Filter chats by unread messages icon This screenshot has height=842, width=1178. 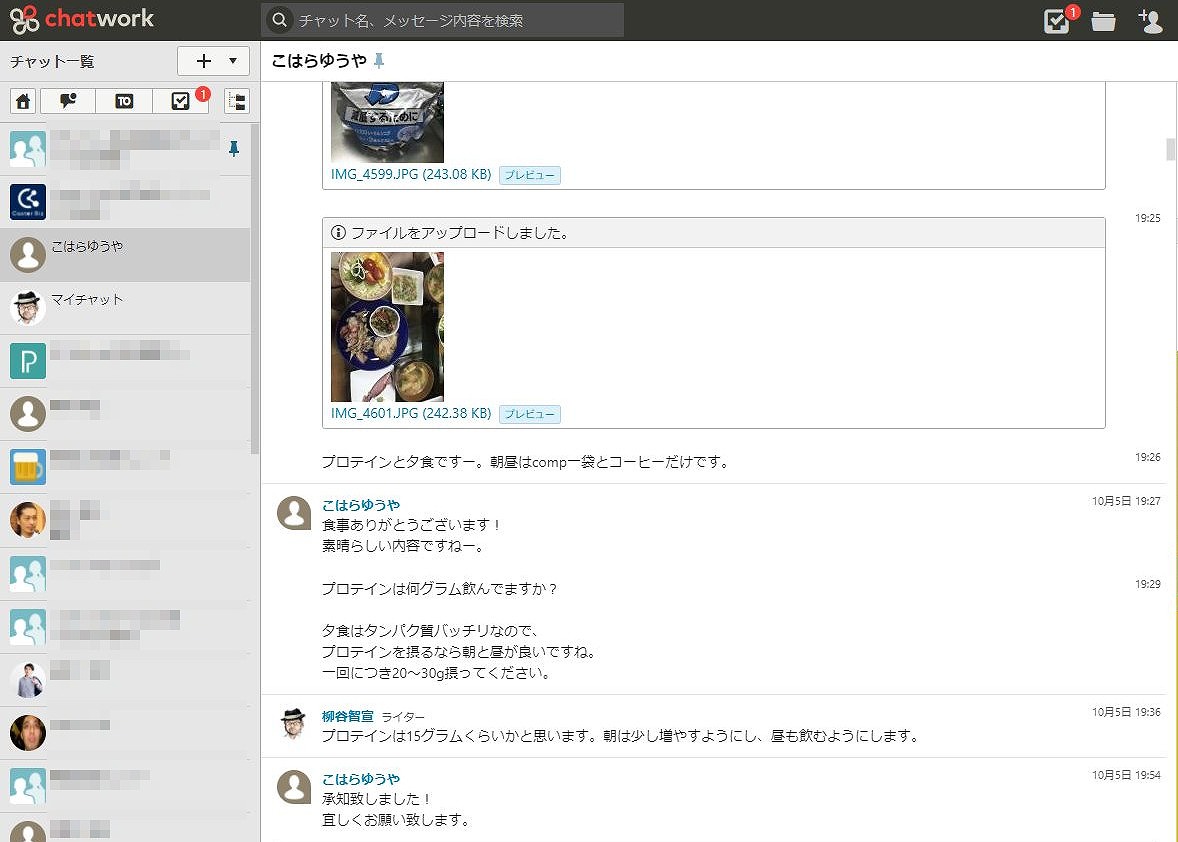pos(68,101)
